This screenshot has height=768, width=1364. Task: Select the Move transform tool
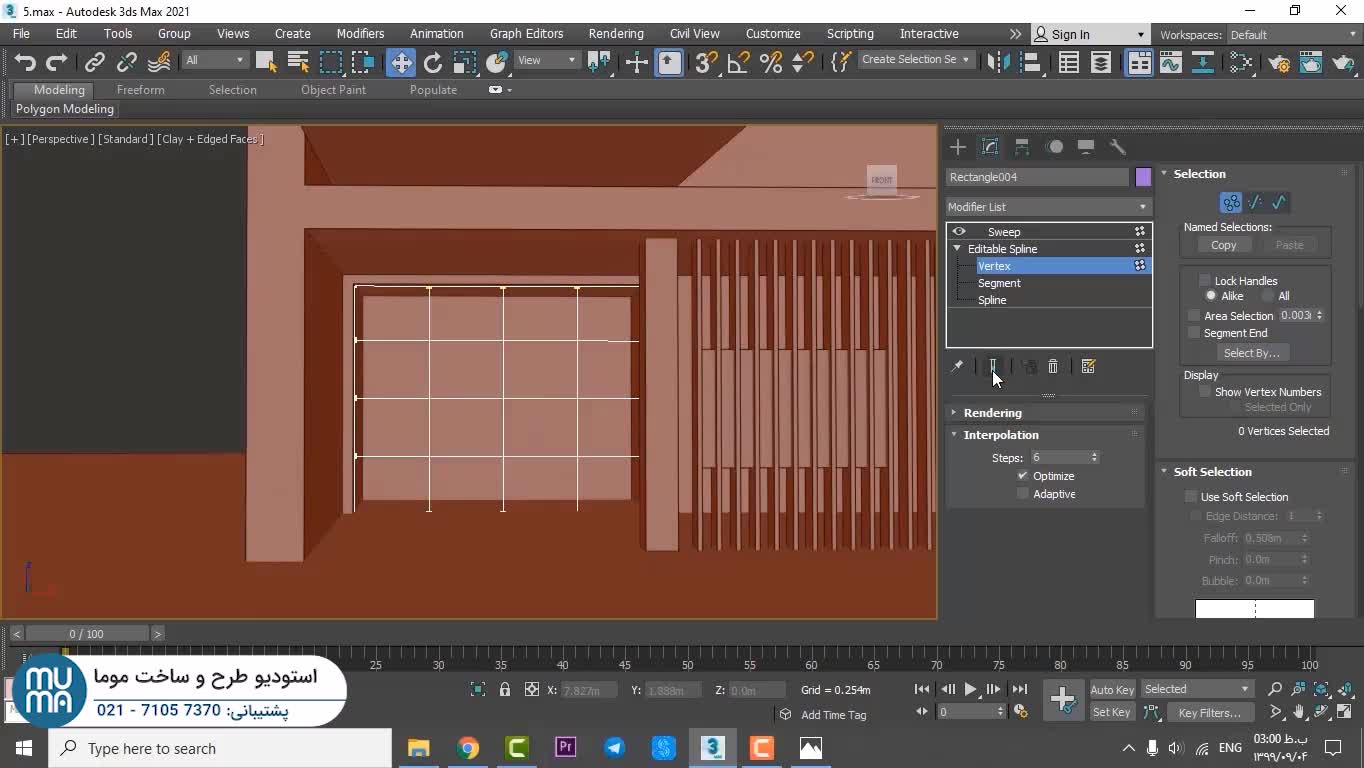tap(401, 62)
